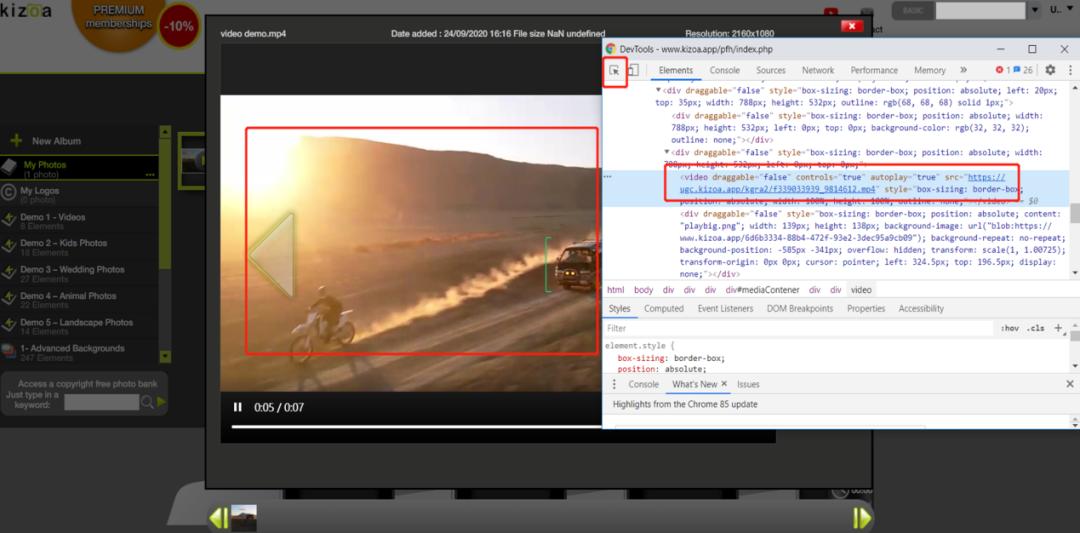The image size is (1080, 533).
Task: Click the yellow next arrow in filmstrip
Action: [861, 517]
